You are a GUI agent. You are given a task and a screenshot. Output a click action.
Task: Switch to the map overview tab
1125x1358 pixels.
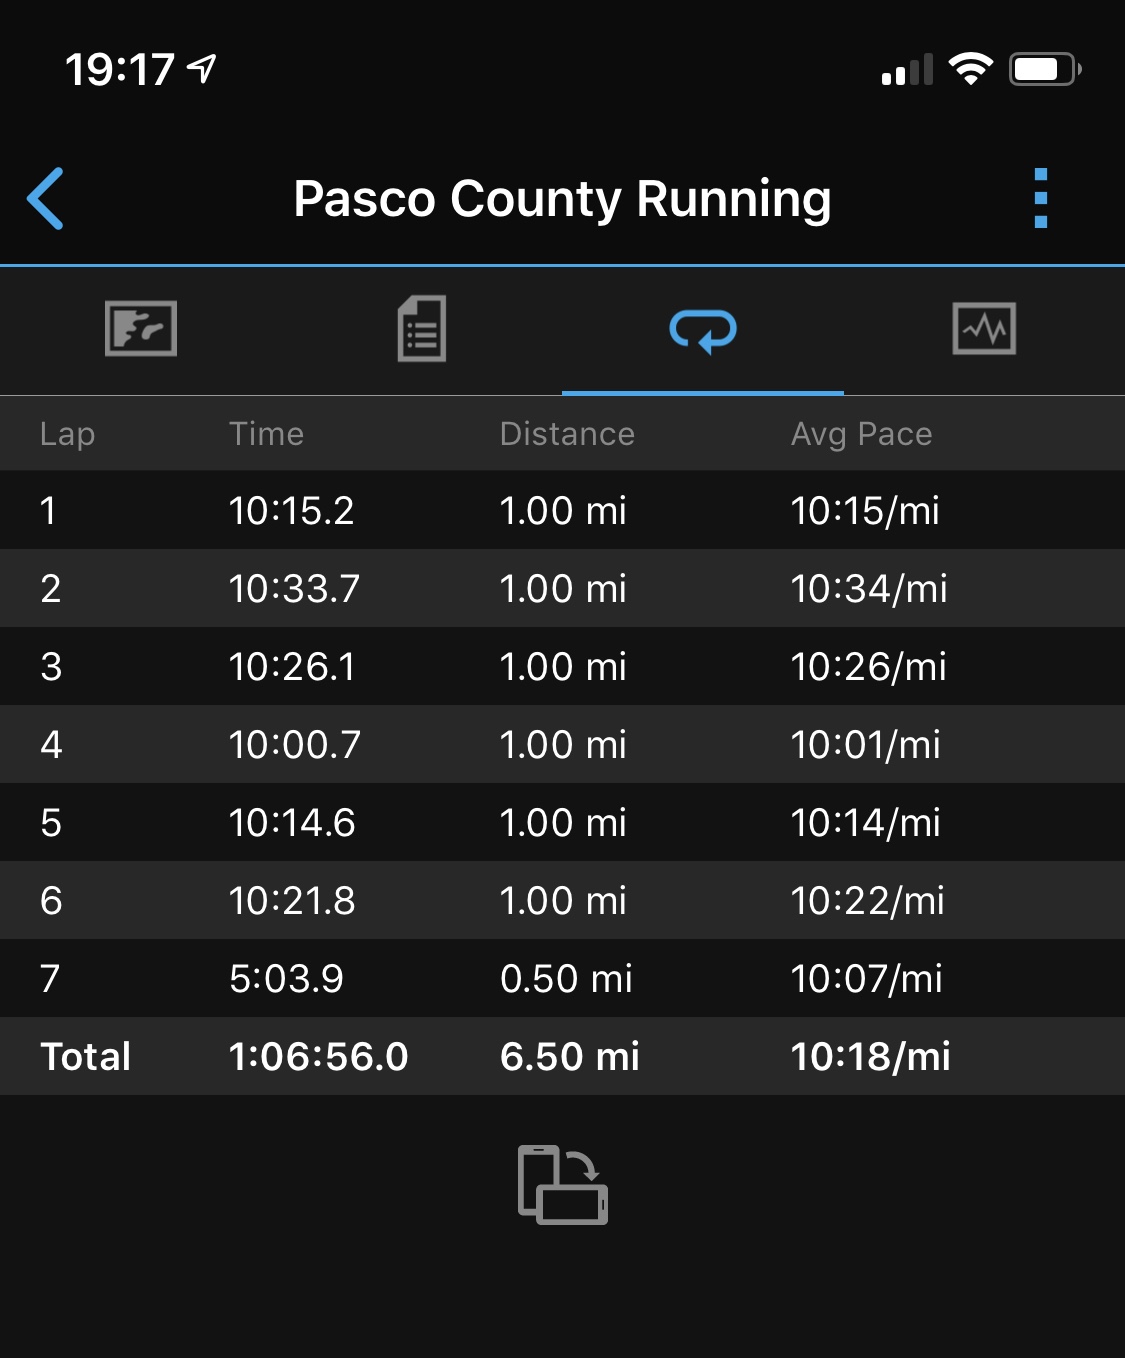(x=141, y=328)
